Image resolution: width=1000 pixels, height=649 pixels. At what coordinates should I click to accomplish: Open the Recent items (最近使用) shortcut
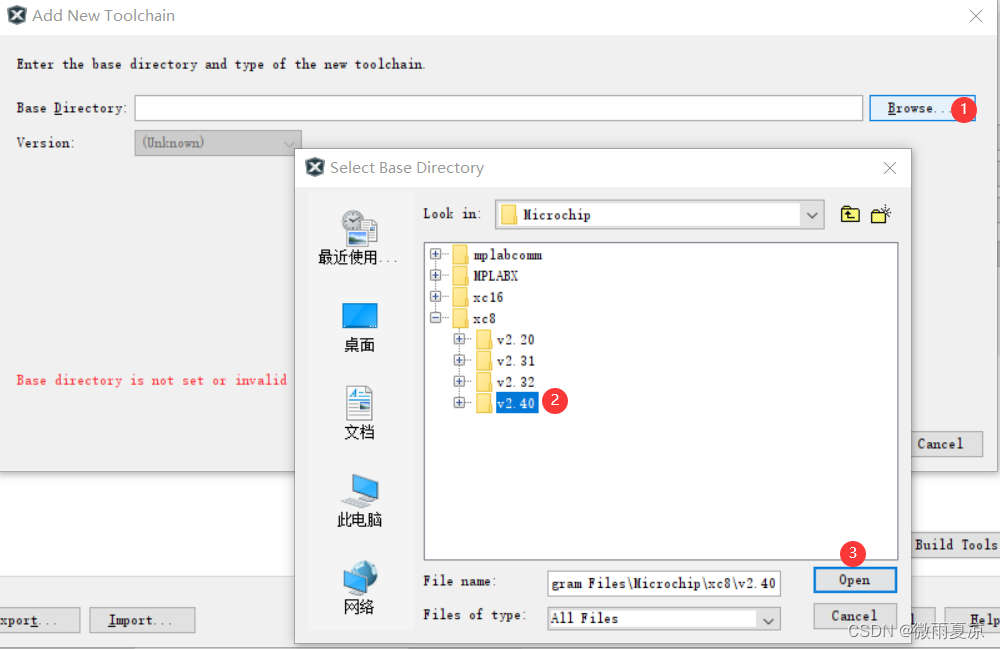point(358,238)
